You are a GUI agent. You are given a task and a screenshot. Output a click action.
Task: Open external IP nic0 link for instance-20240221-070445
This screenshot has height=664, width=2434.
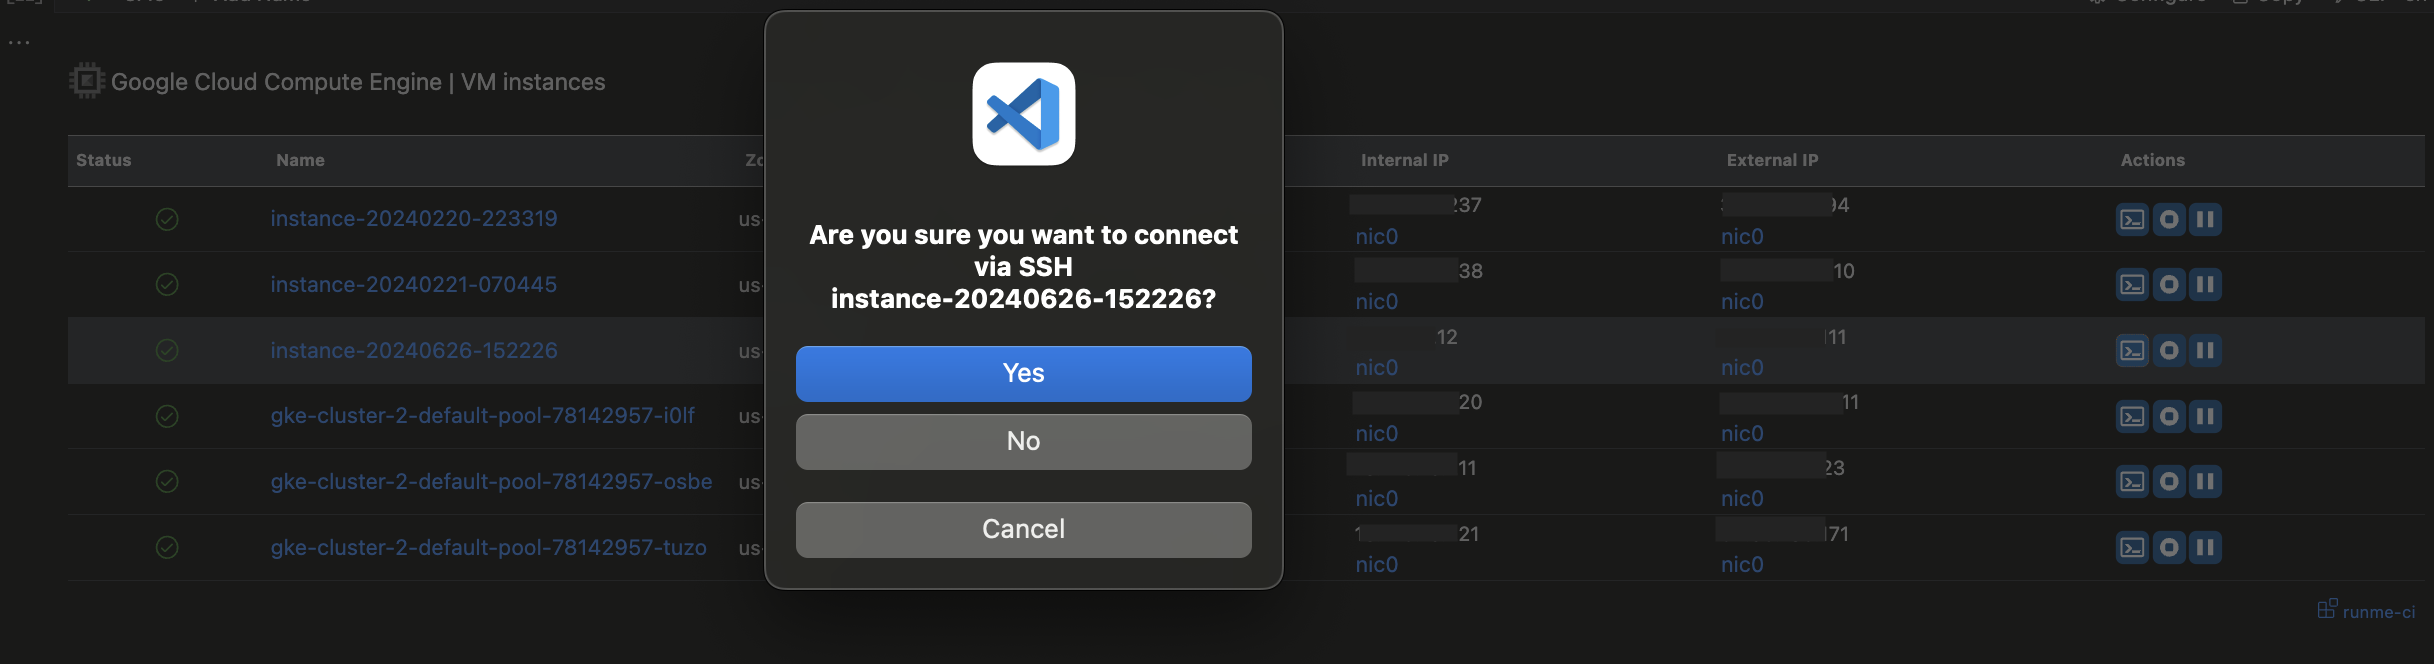[1742, 302]
